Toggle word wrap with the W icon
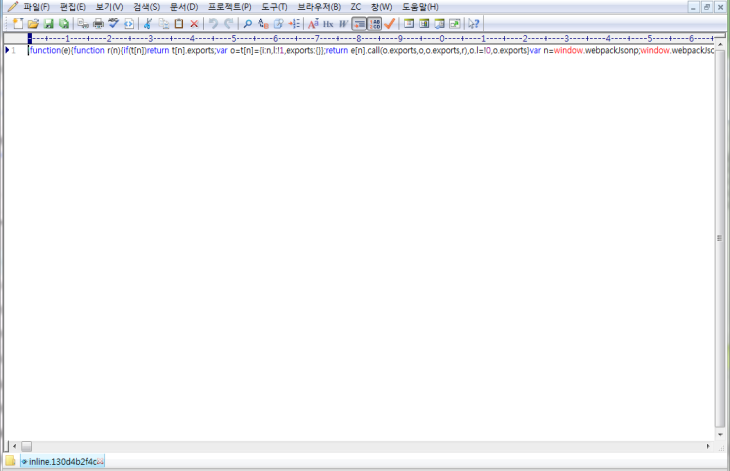 [x=344, y=23]
